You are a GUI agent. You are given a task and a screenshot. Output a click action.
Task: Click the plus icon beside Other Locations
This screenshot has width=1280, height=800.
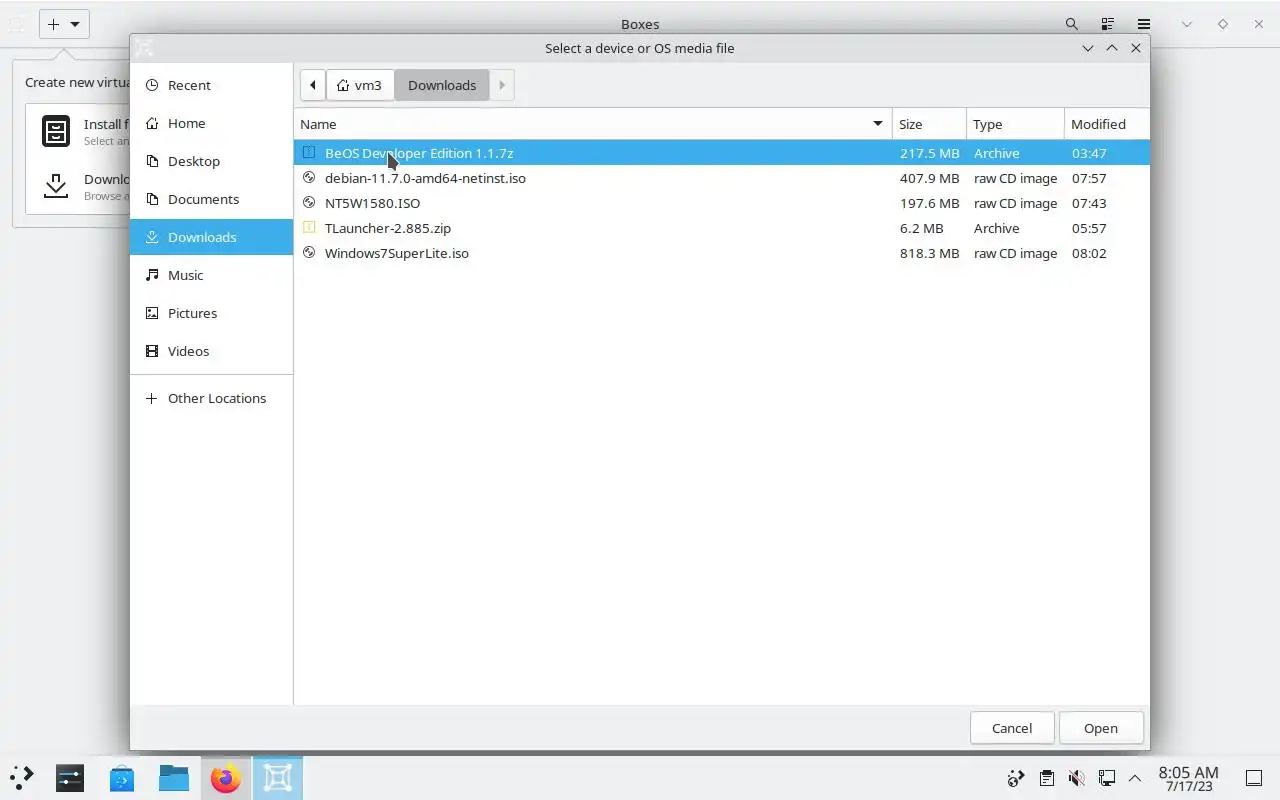point(152,398)
